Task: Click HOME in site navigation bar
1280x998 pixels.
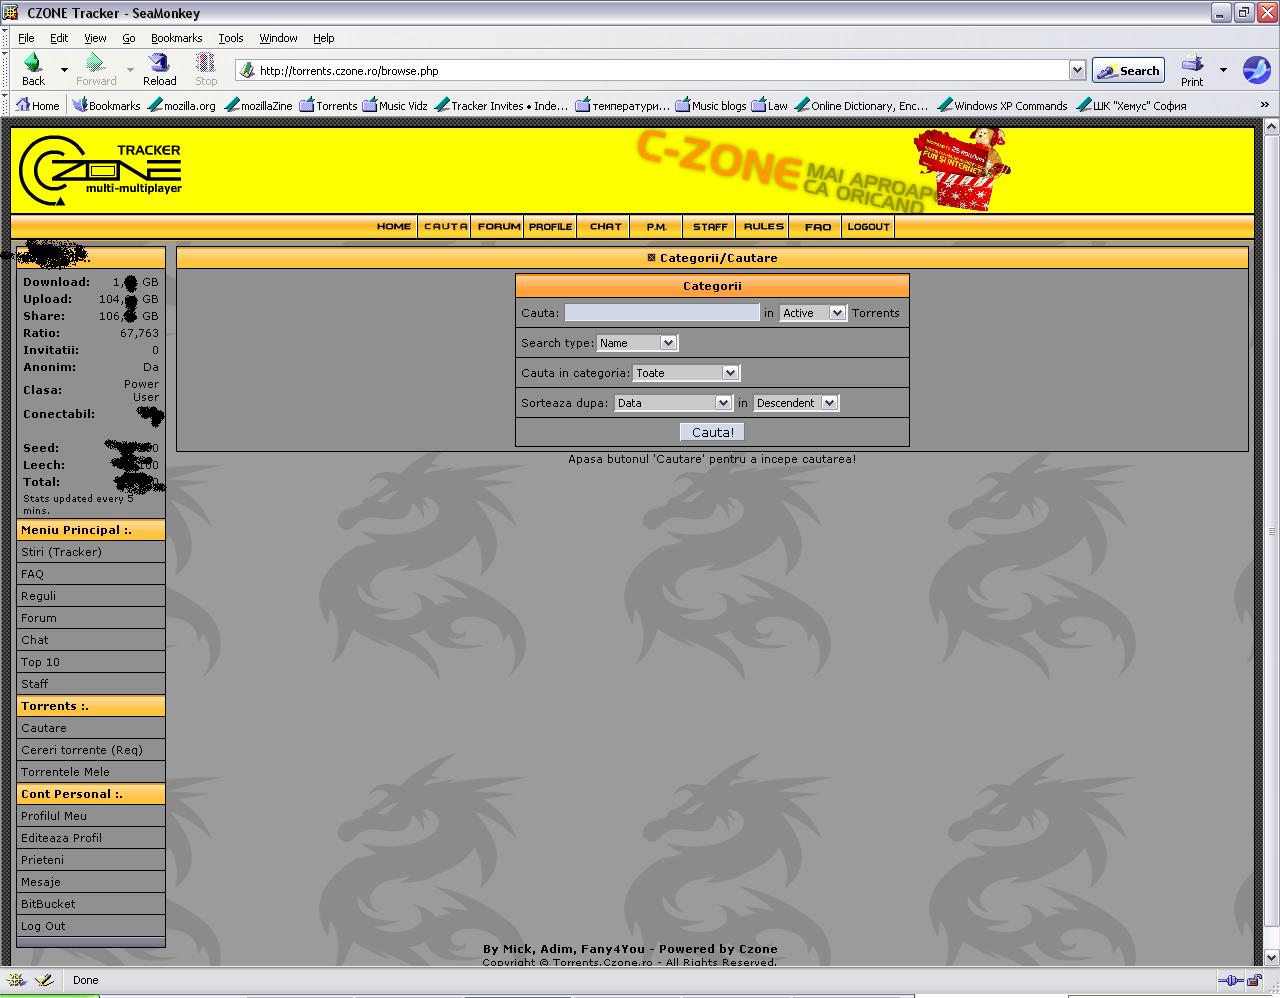Action: coord(394,227)
